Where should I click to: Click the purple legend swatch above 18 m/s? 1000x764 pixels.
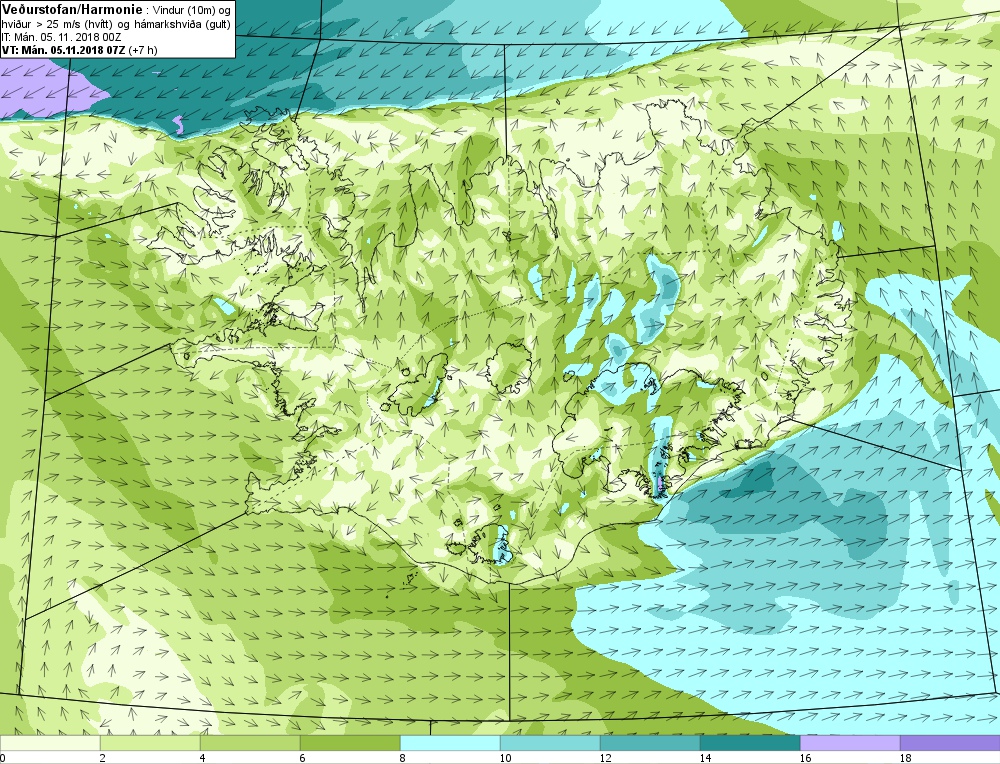tap(950, 744)
